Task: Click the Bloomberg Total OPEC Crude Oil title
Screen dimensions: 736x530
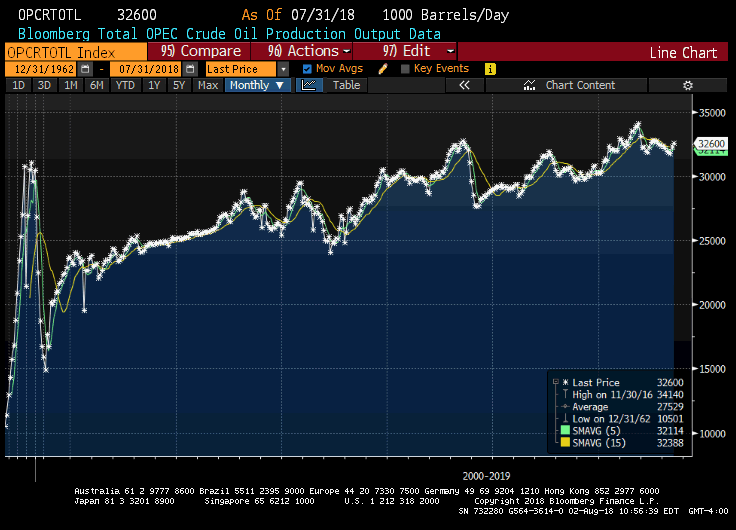Action: (229, 34)
